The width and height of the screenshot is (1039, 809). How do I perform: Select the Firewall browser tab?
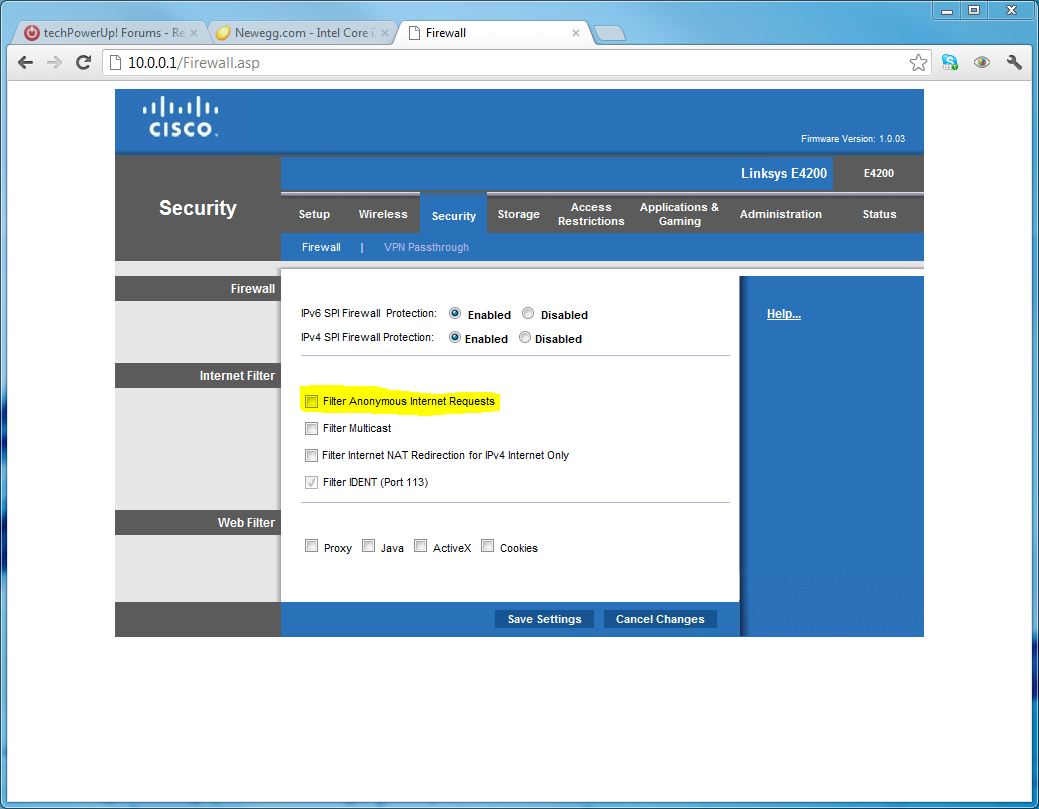coord(494,32)
